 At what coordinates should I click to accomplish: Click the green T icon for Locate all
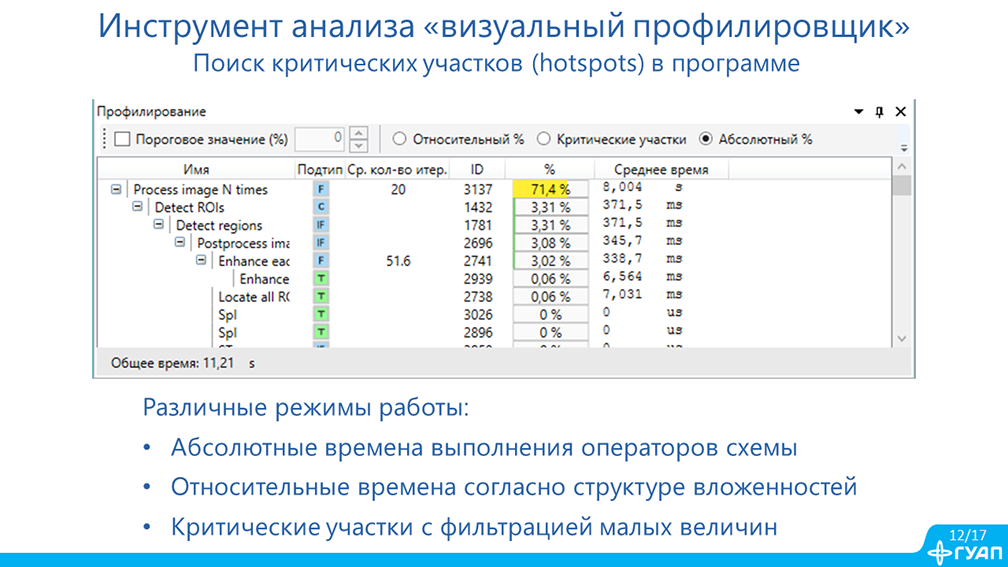[321, 297]
